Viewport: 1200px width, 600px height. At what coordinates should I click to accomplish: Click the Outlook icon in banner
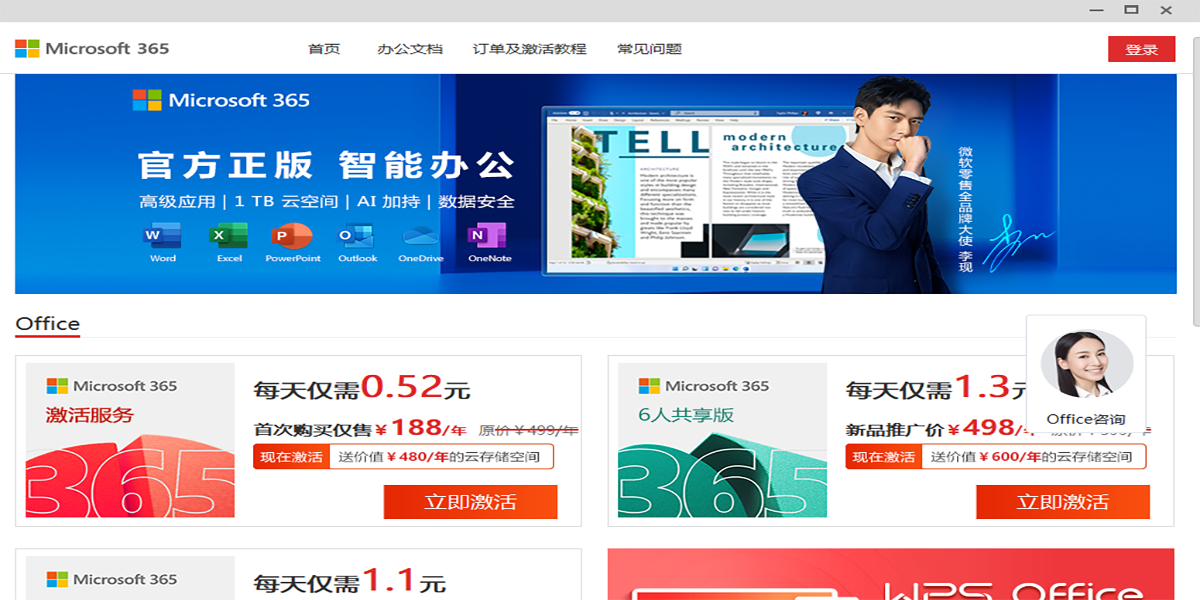coord(357,237)
